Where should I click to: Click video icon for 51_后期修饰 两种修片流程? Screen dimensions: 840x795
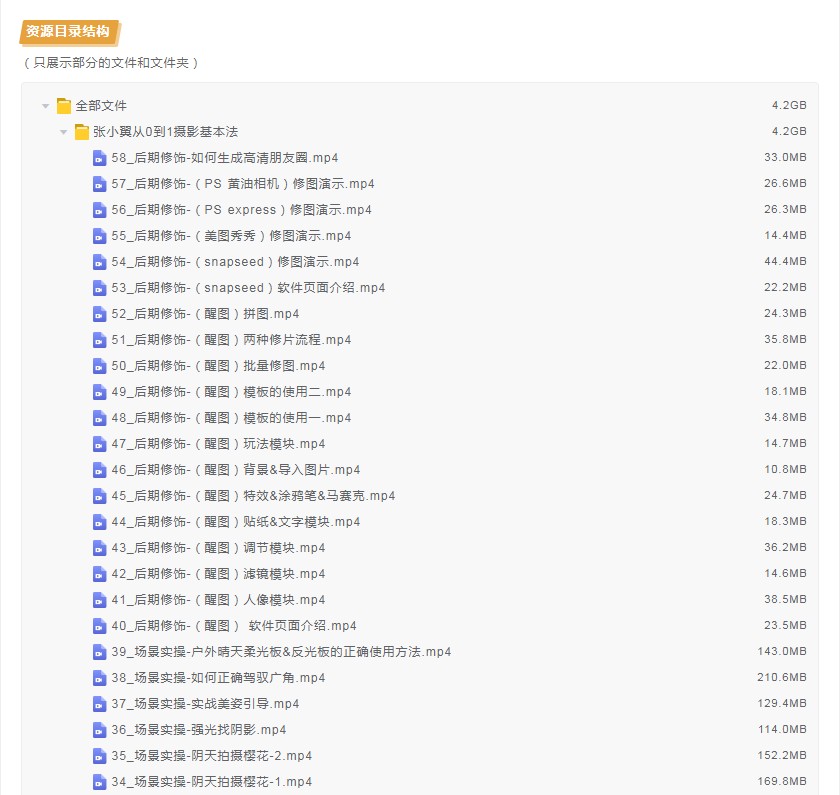[100, 340]
